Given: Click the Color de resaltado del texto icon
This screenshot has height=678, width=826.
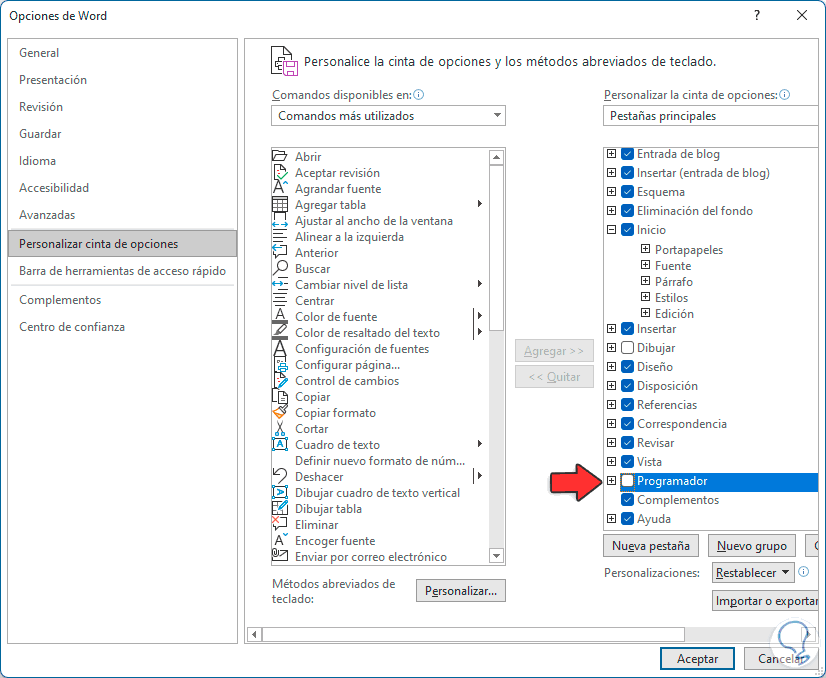Looking at the screenshot, I should coord(280,332).
